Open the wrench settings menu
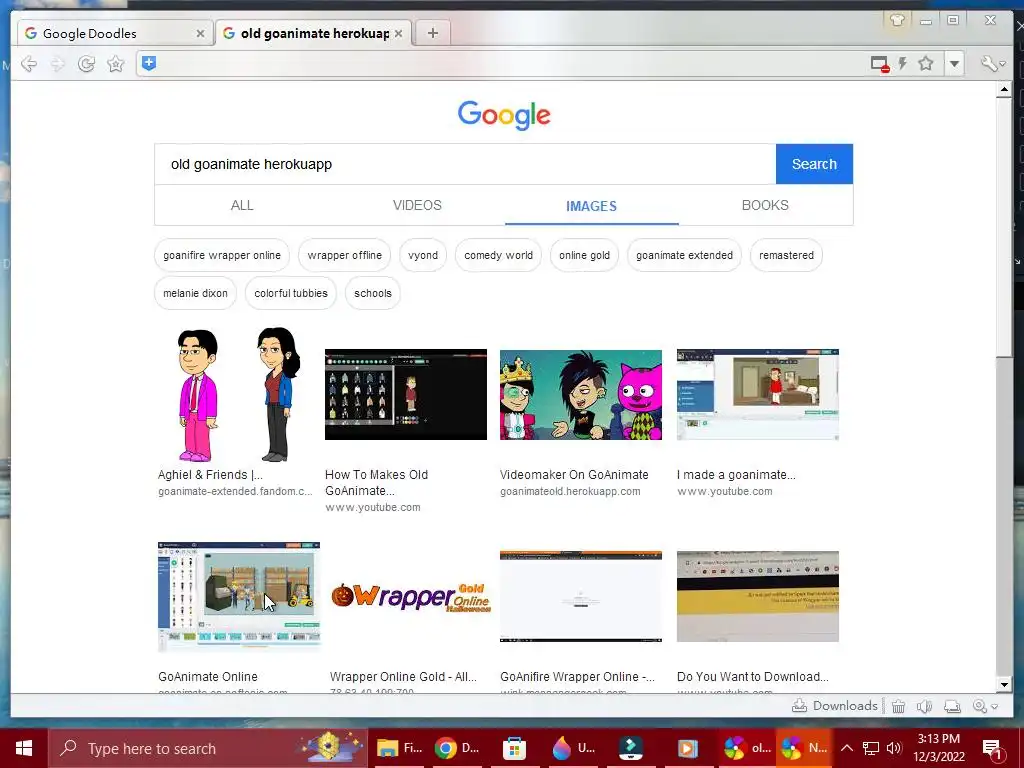 point(992,63)
